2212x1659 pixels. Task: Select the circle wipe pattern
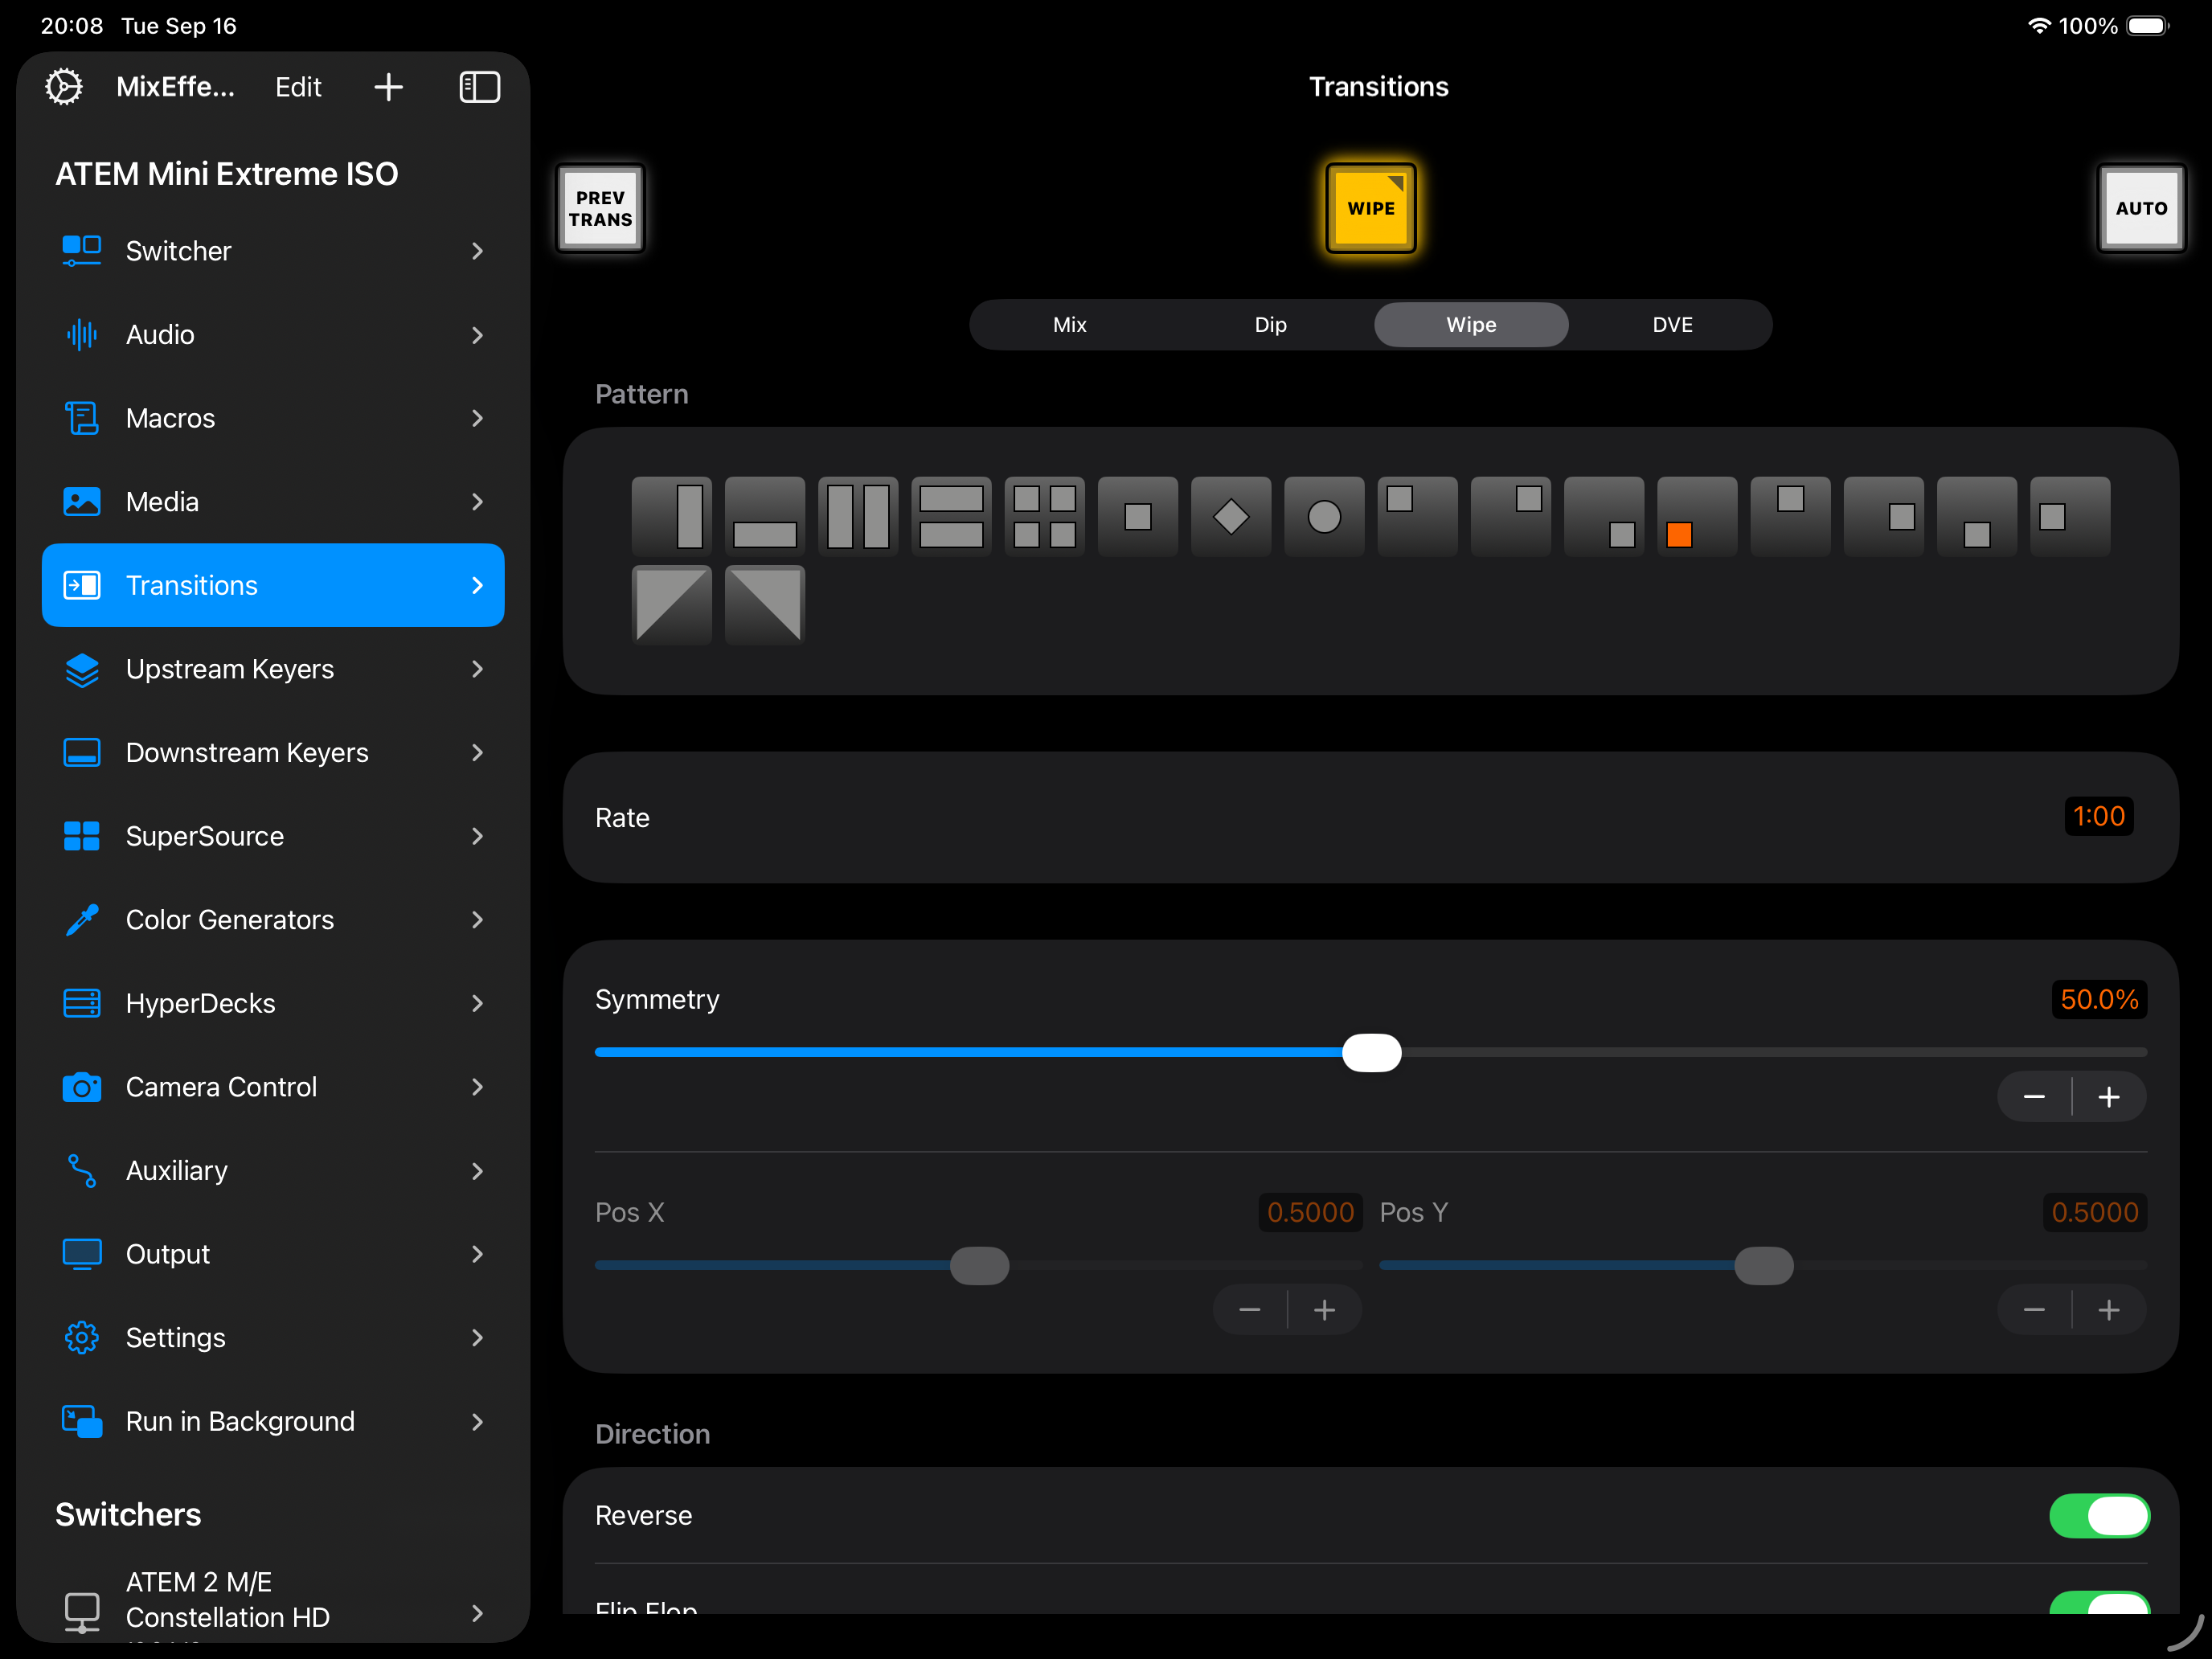1324,517
